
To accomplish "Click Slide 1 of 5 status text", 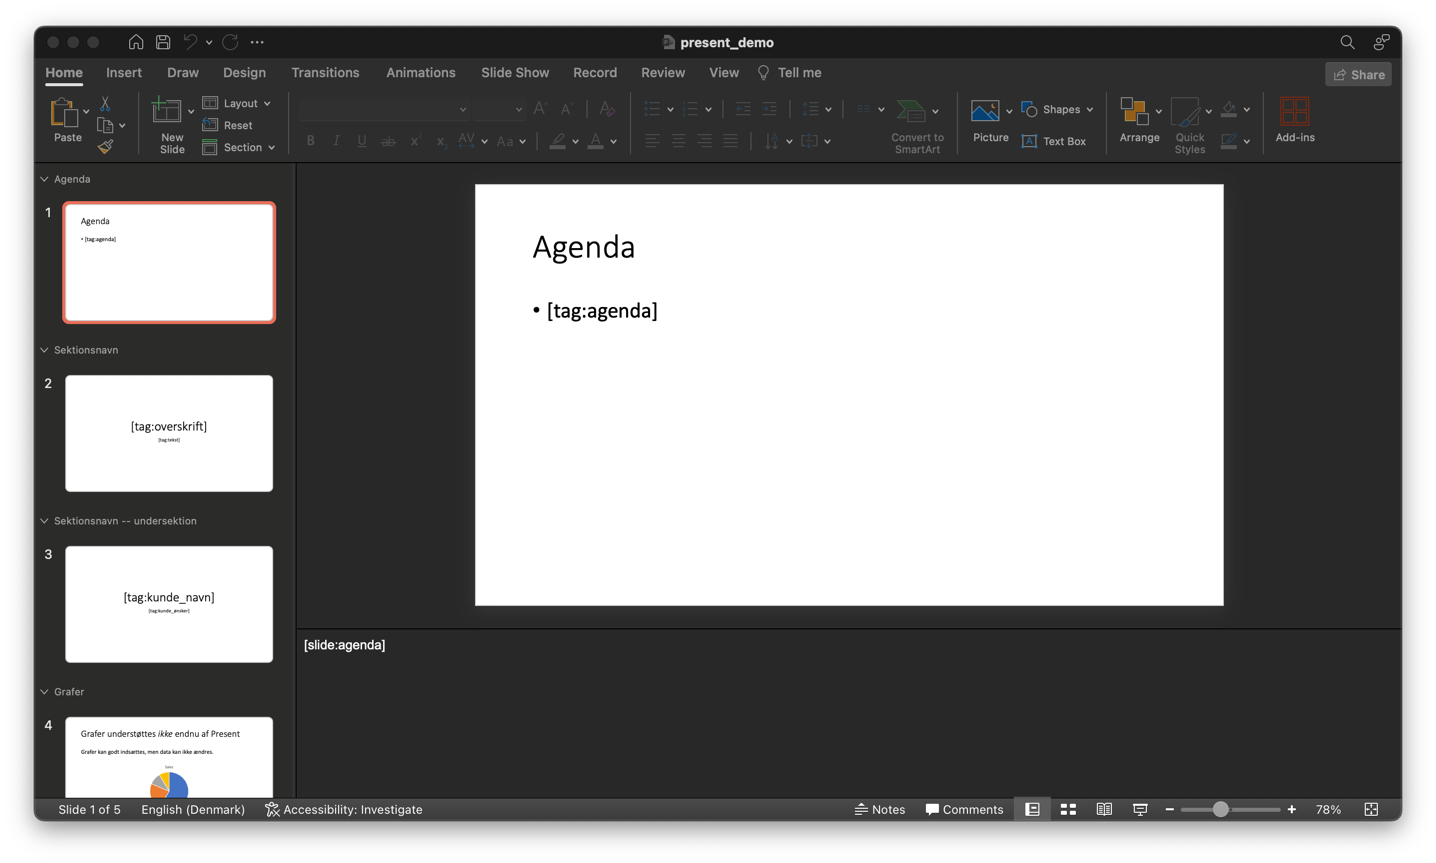I will tap(89, 809).
